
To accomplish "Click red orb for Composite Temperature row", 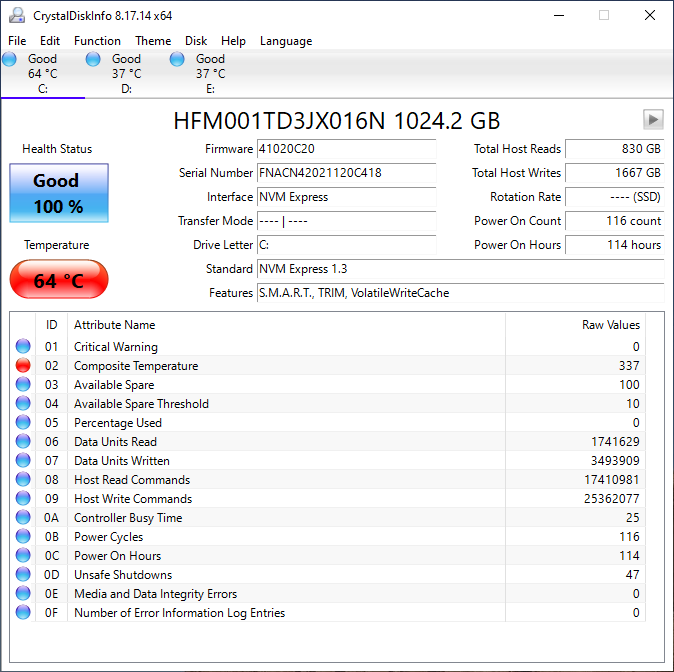I will coord(23,365).
